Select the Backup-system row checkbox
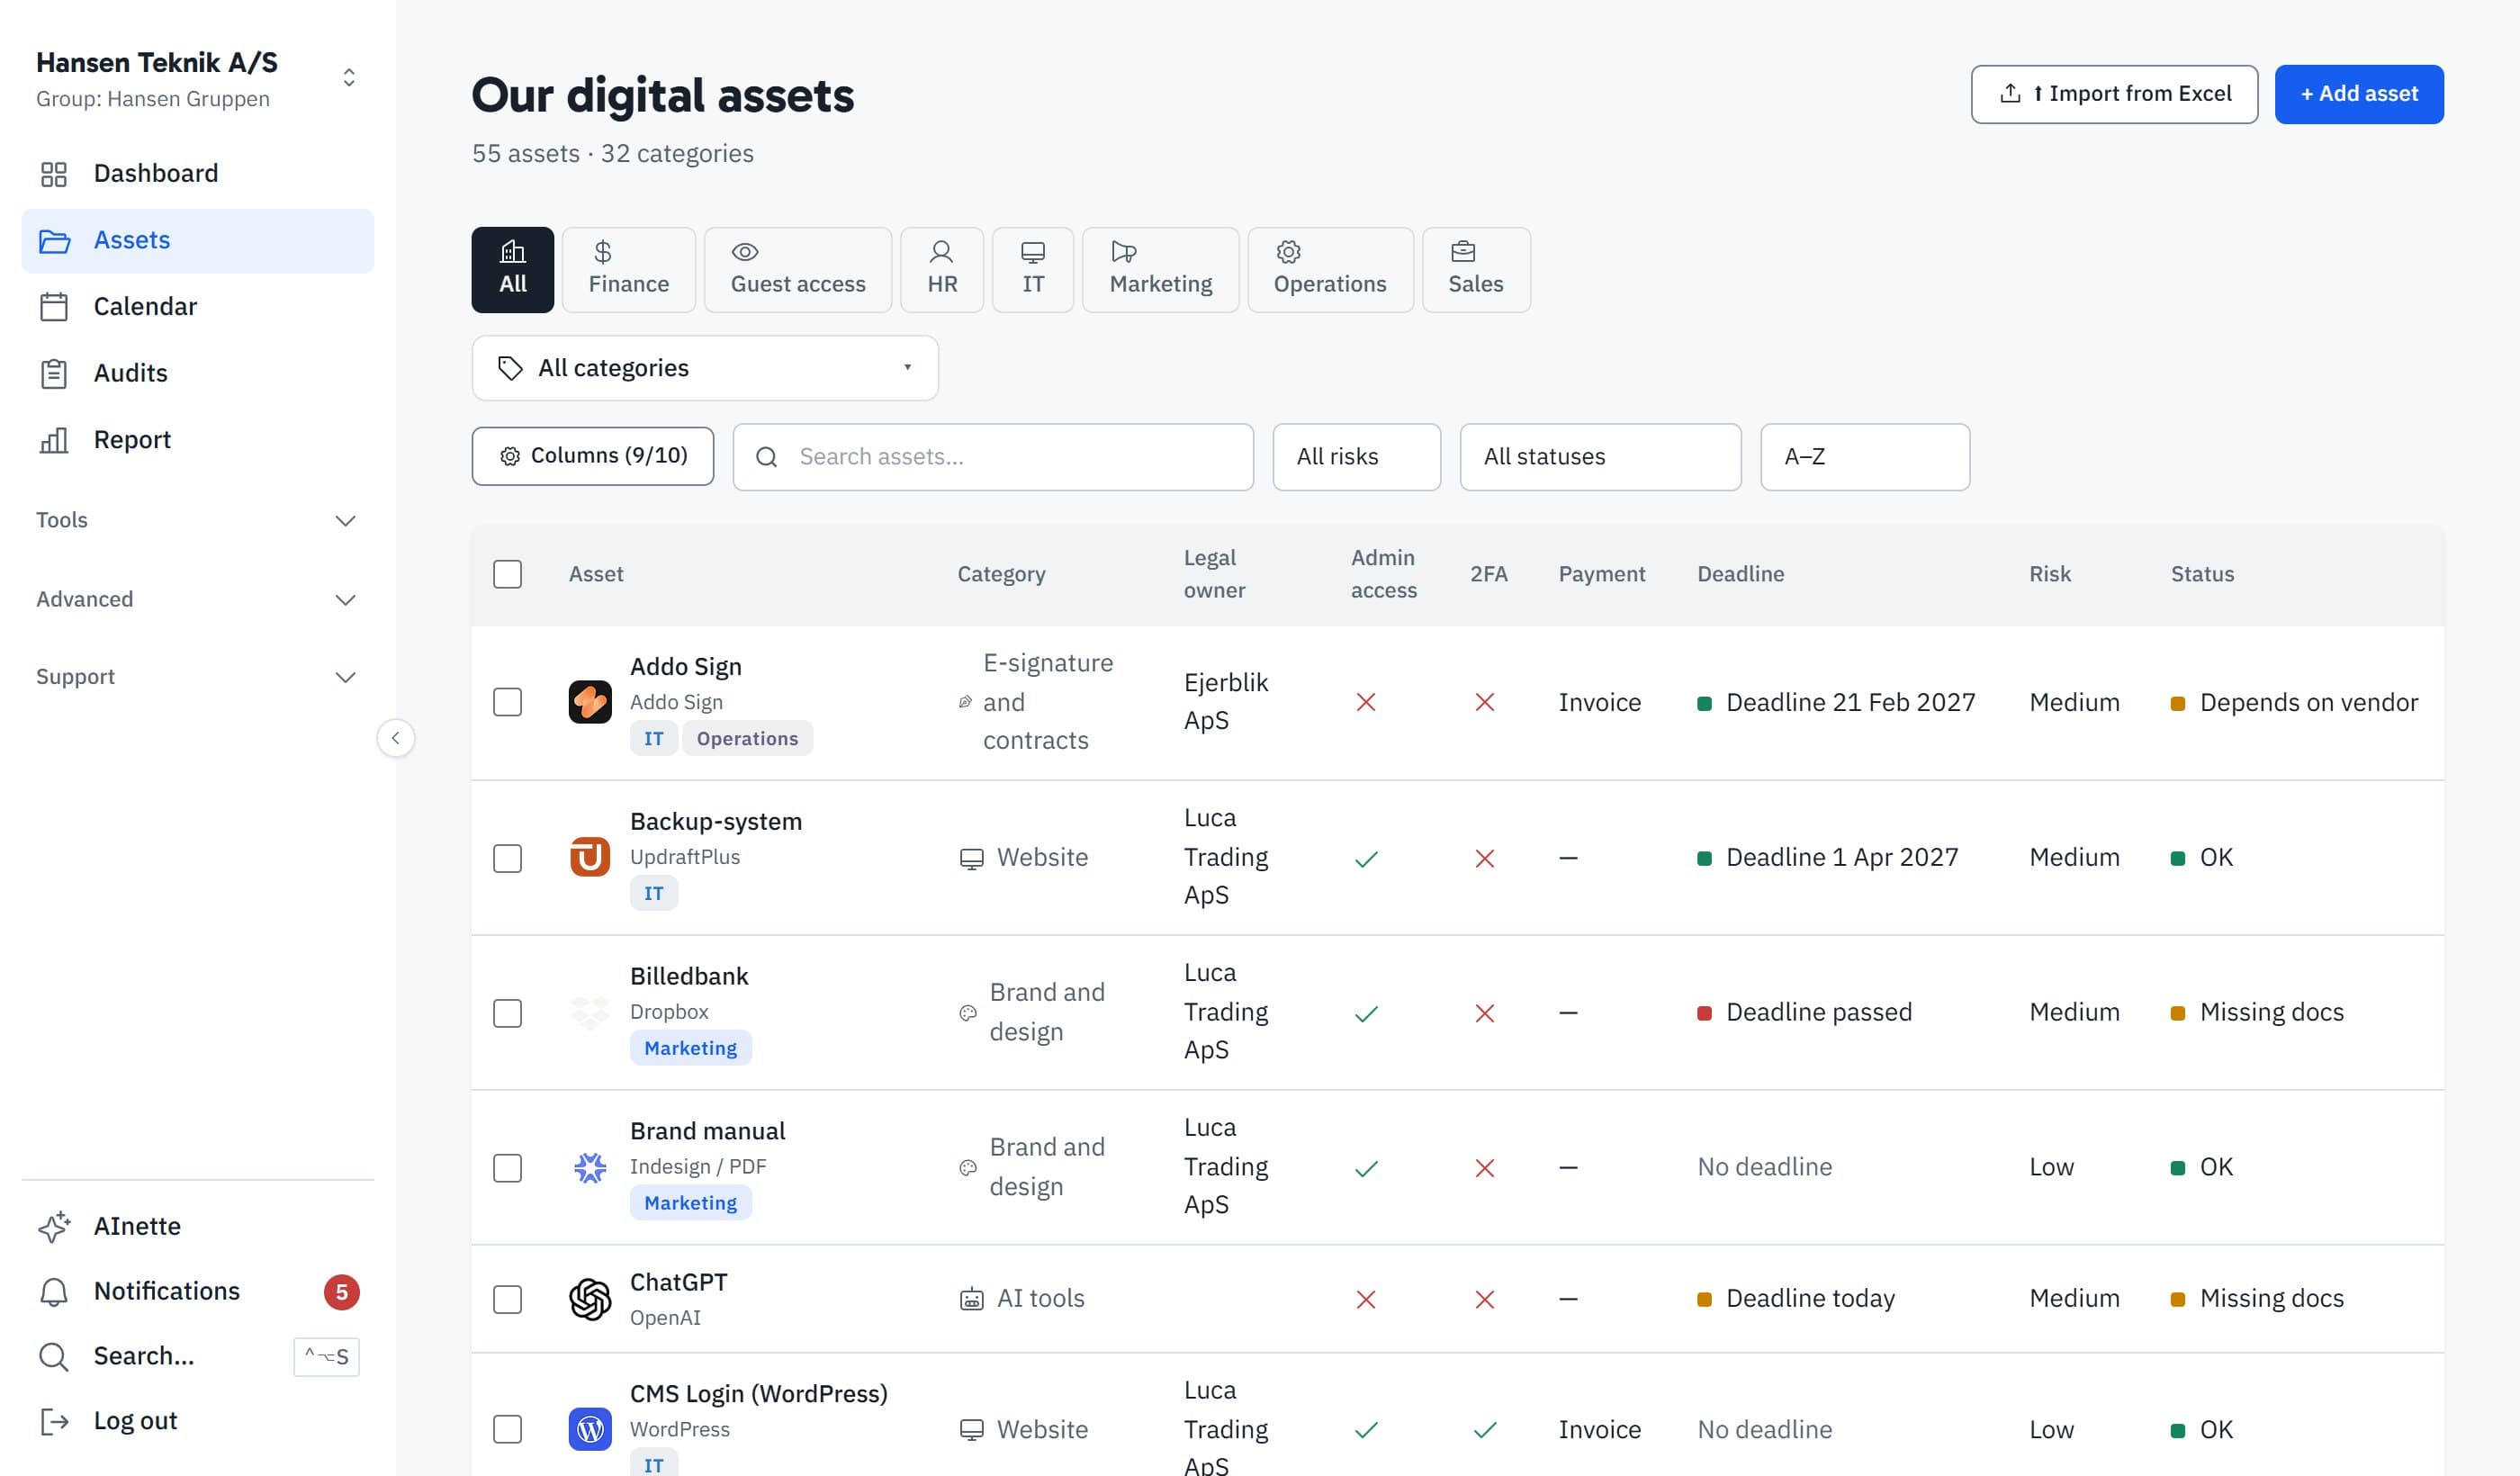2520x1476 pixels. (508, 858)
